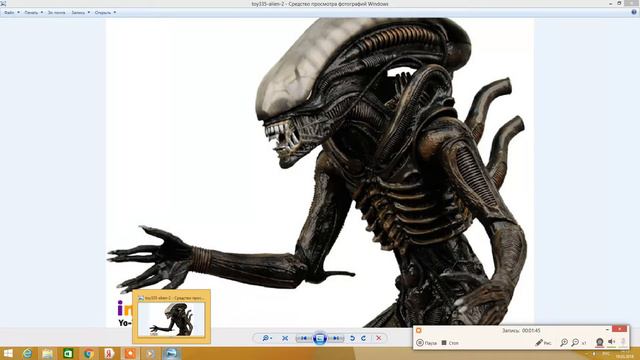Click the taskbar volume tray icon
The image size is (640, 360).
tap(594, 353)
